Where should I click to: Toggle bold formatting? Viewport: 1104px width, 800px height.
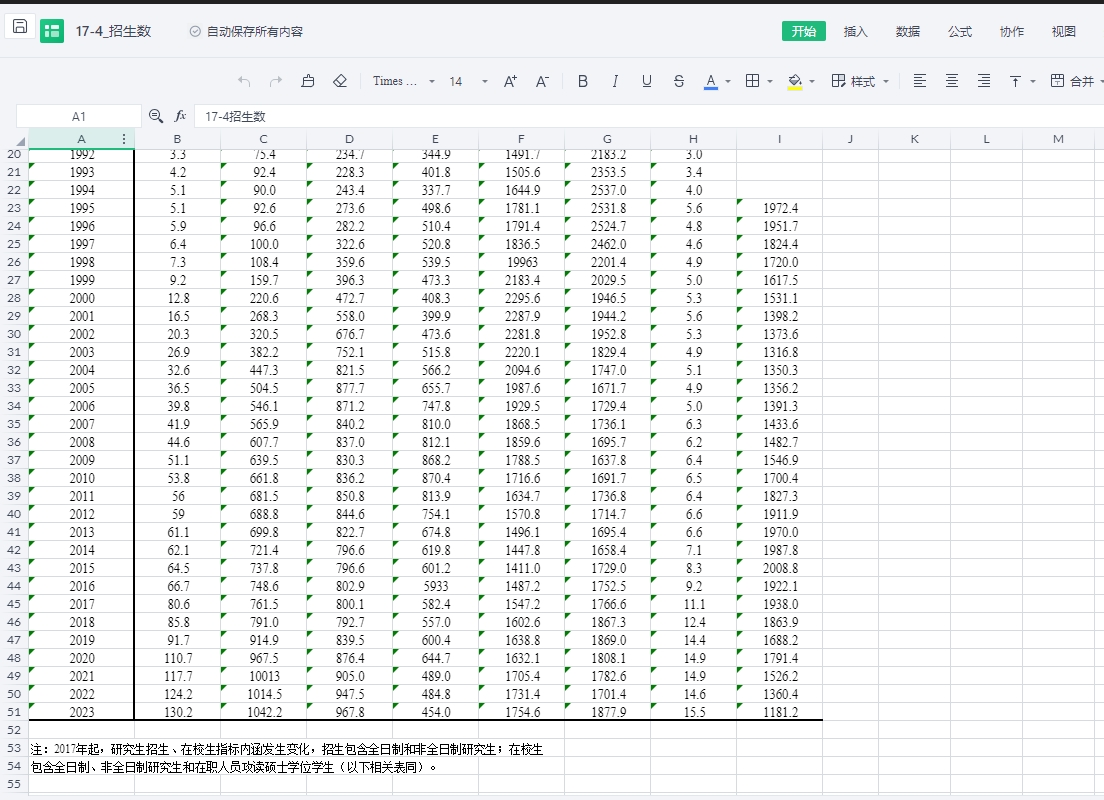(x=583, y=81)
